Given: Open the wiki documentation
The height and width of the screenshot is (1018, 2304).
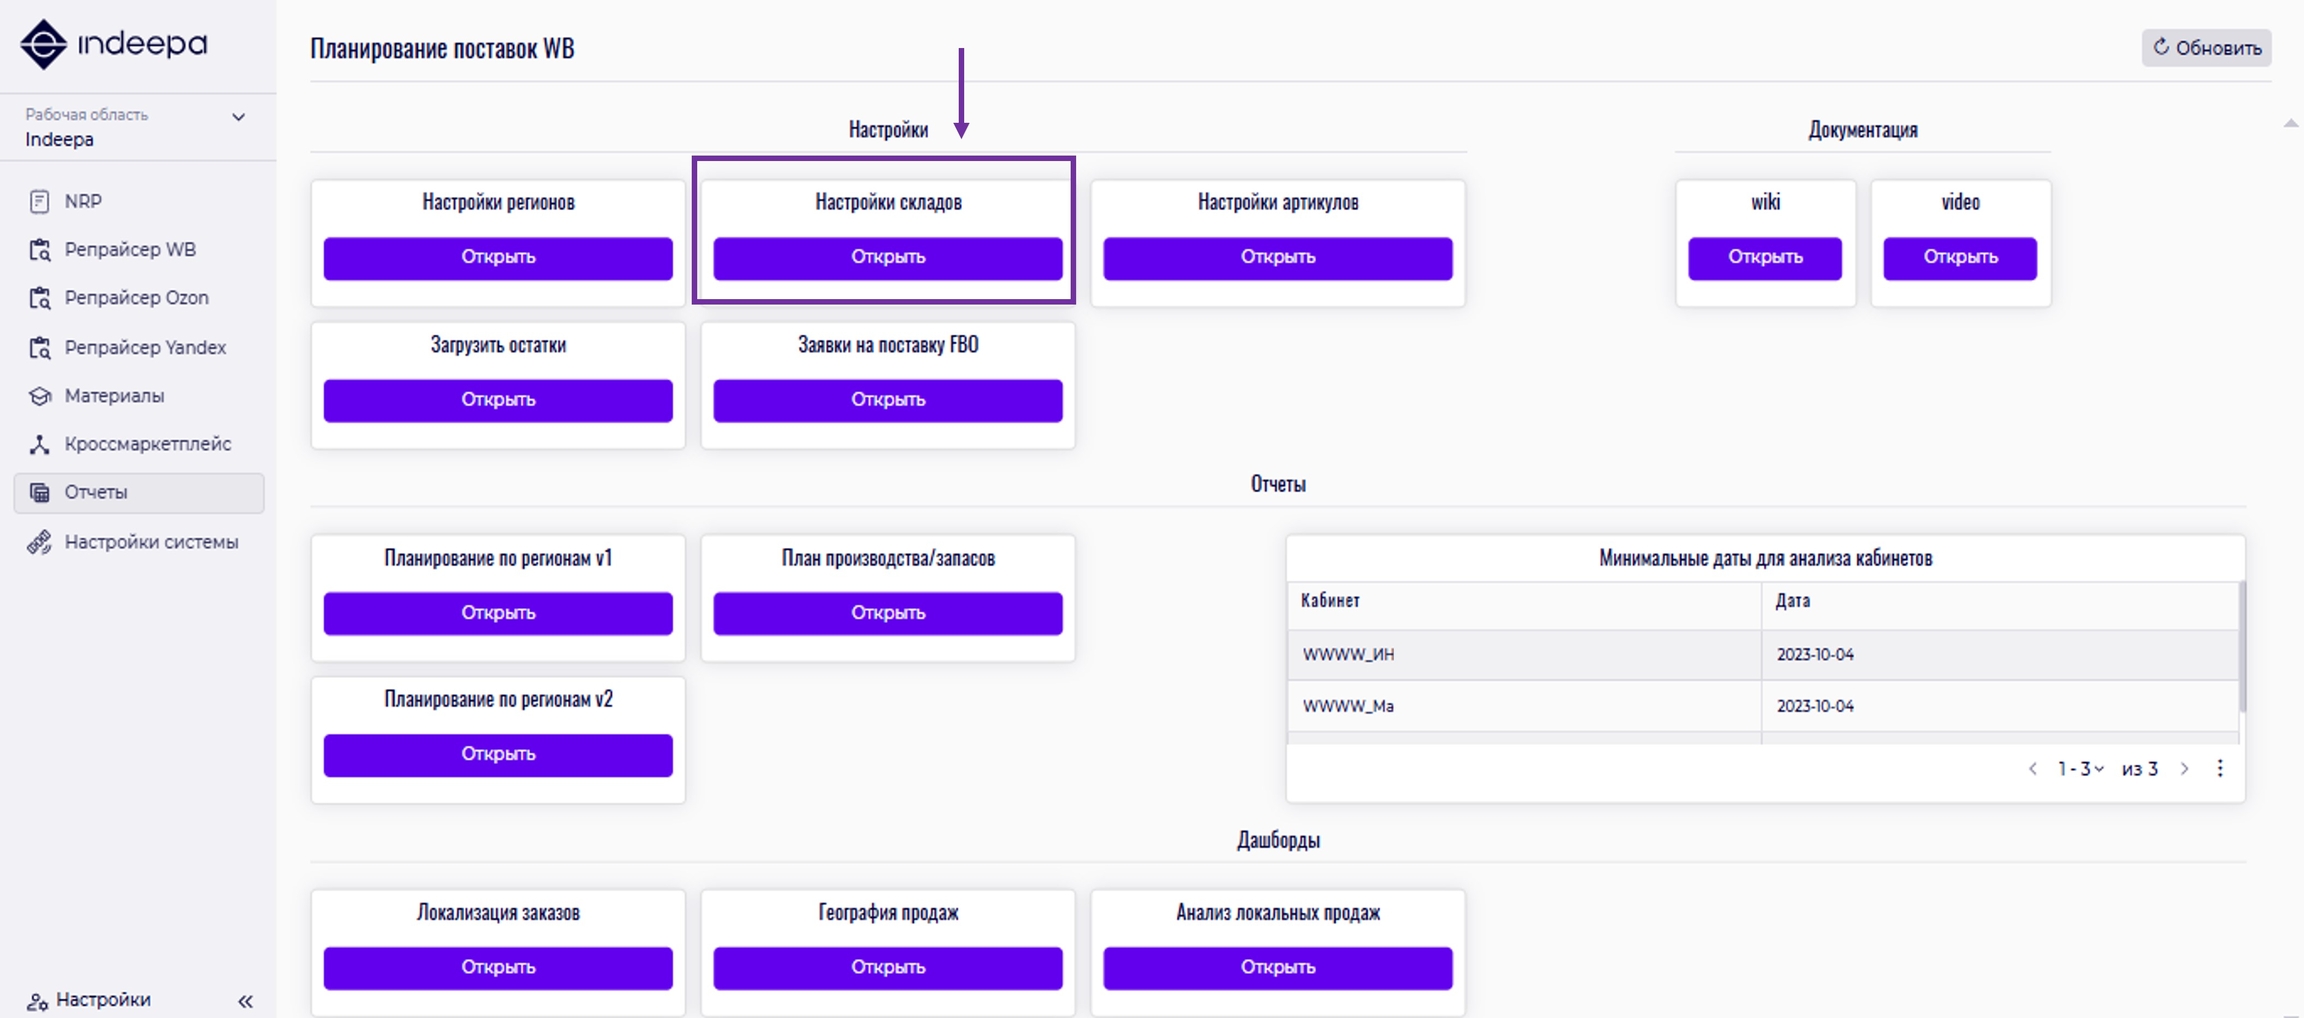Looking at the screenshot, I should pos(1764,258).
